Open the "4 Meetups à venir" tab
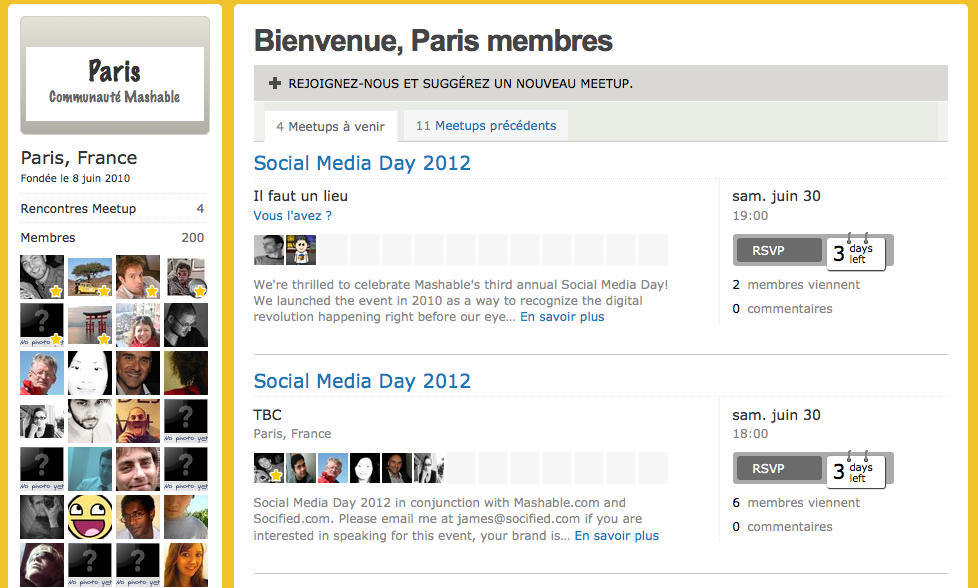 331,127
